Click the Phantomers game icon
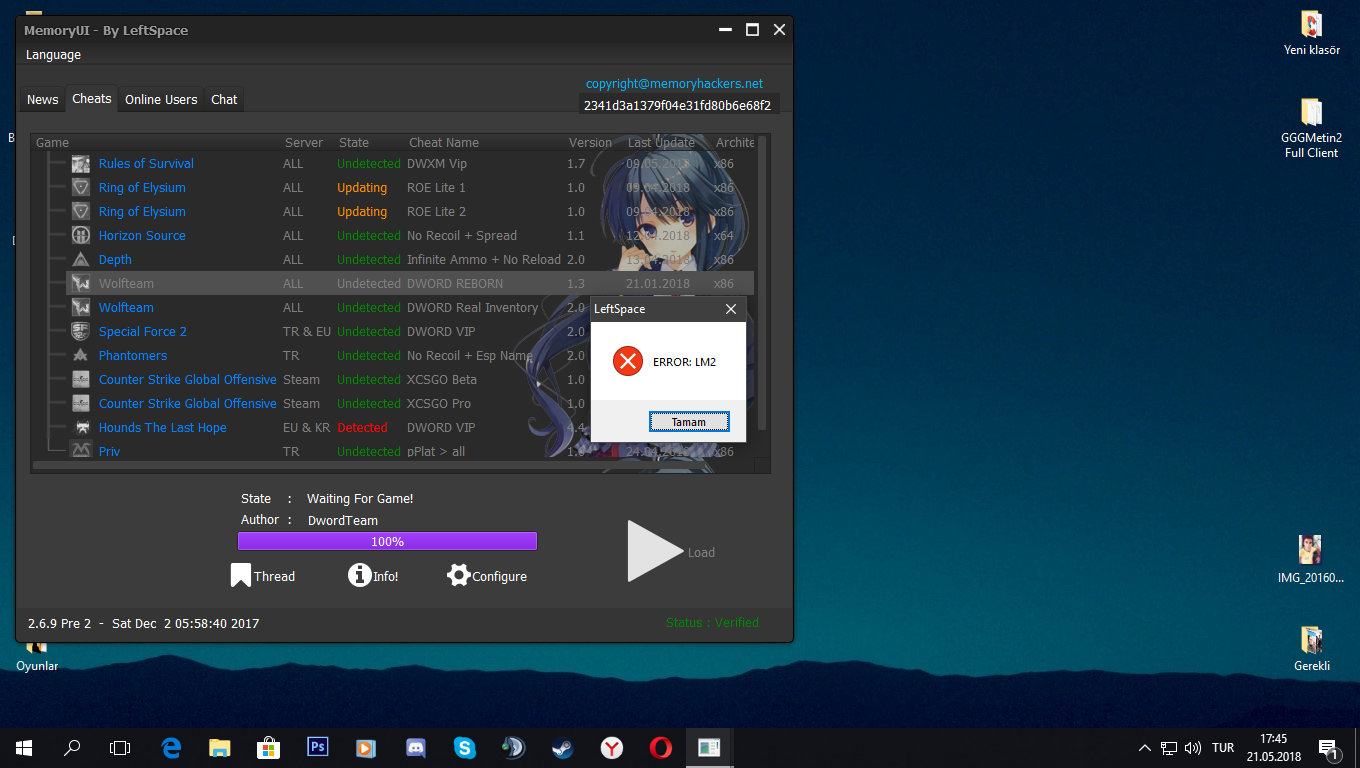This screenshot has width=1360, height=768. pyautogui.click(x=81, y=356)
